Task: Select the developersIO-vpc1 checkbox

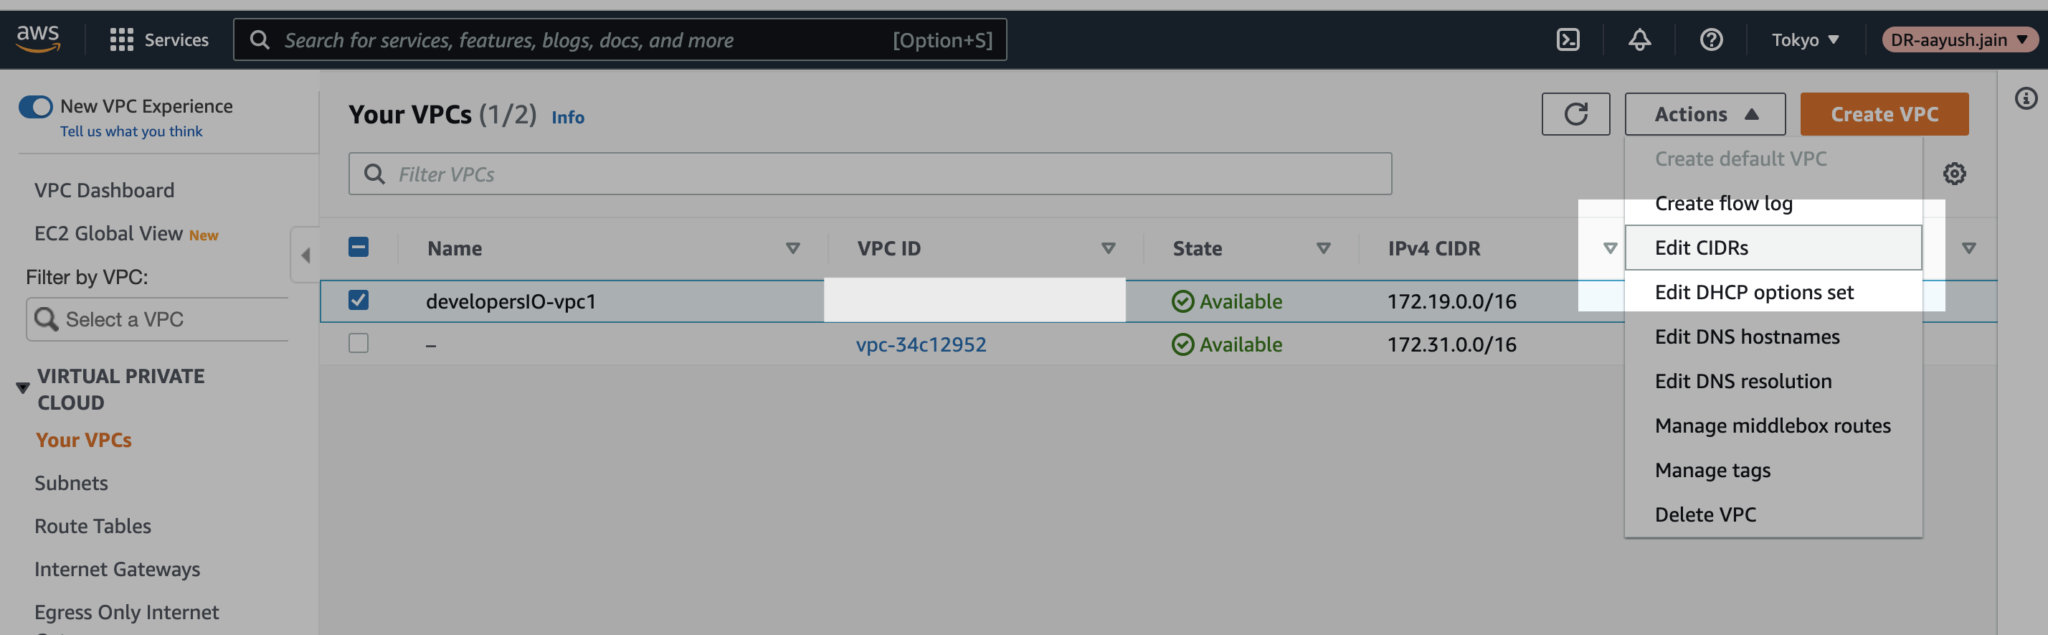Action: [x=358, y=299]
